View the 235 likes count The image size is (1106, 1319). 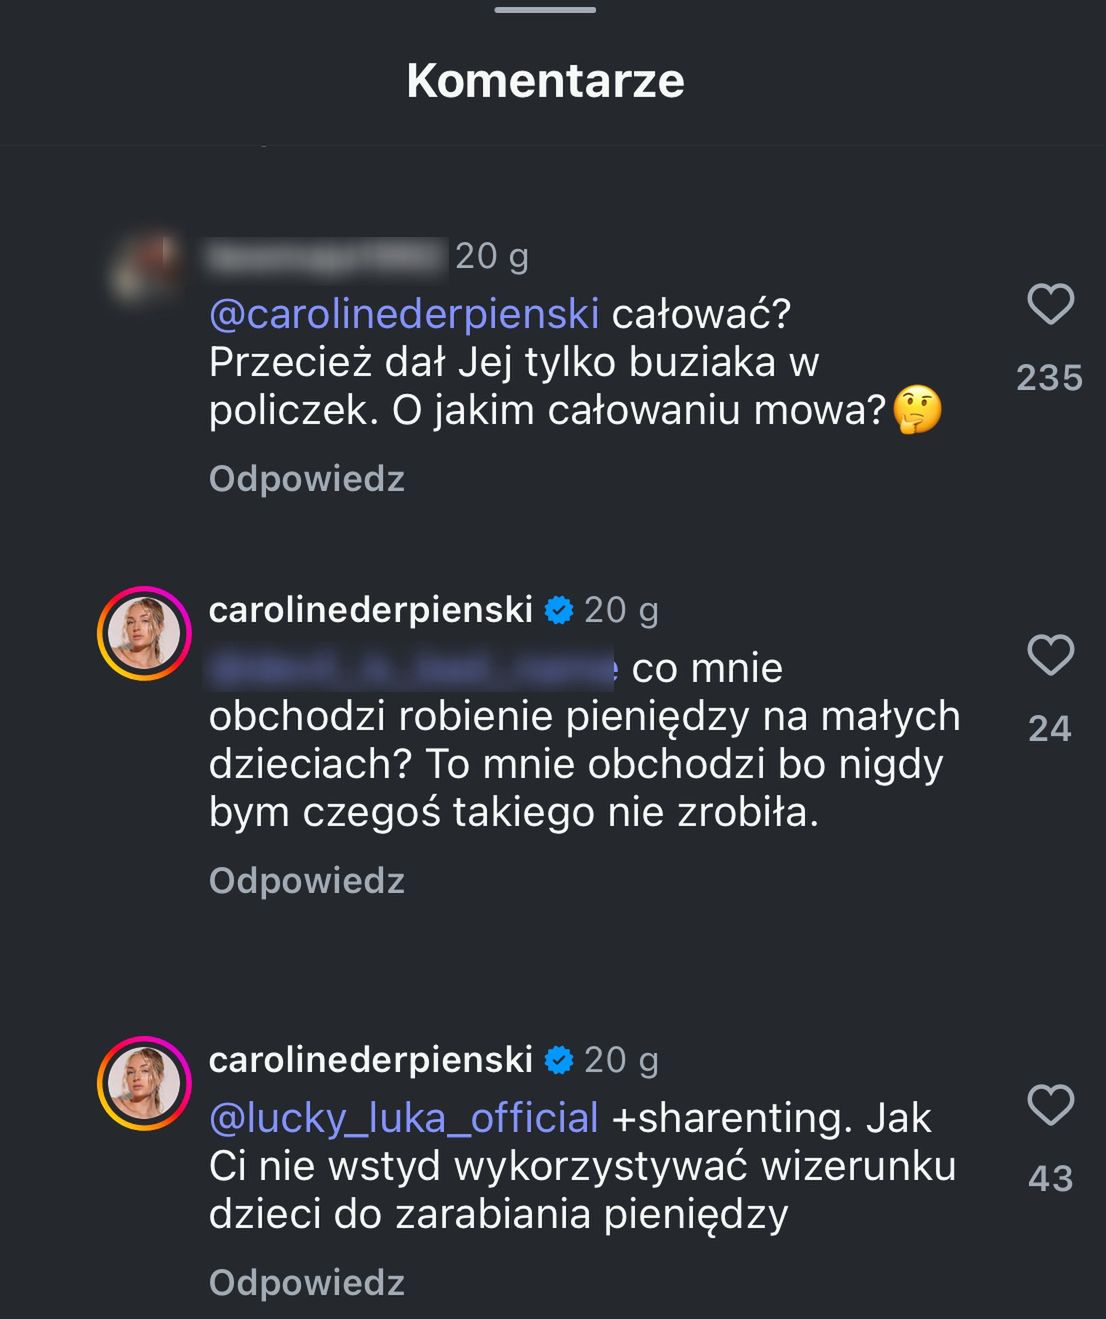(x=1049, y=378)
